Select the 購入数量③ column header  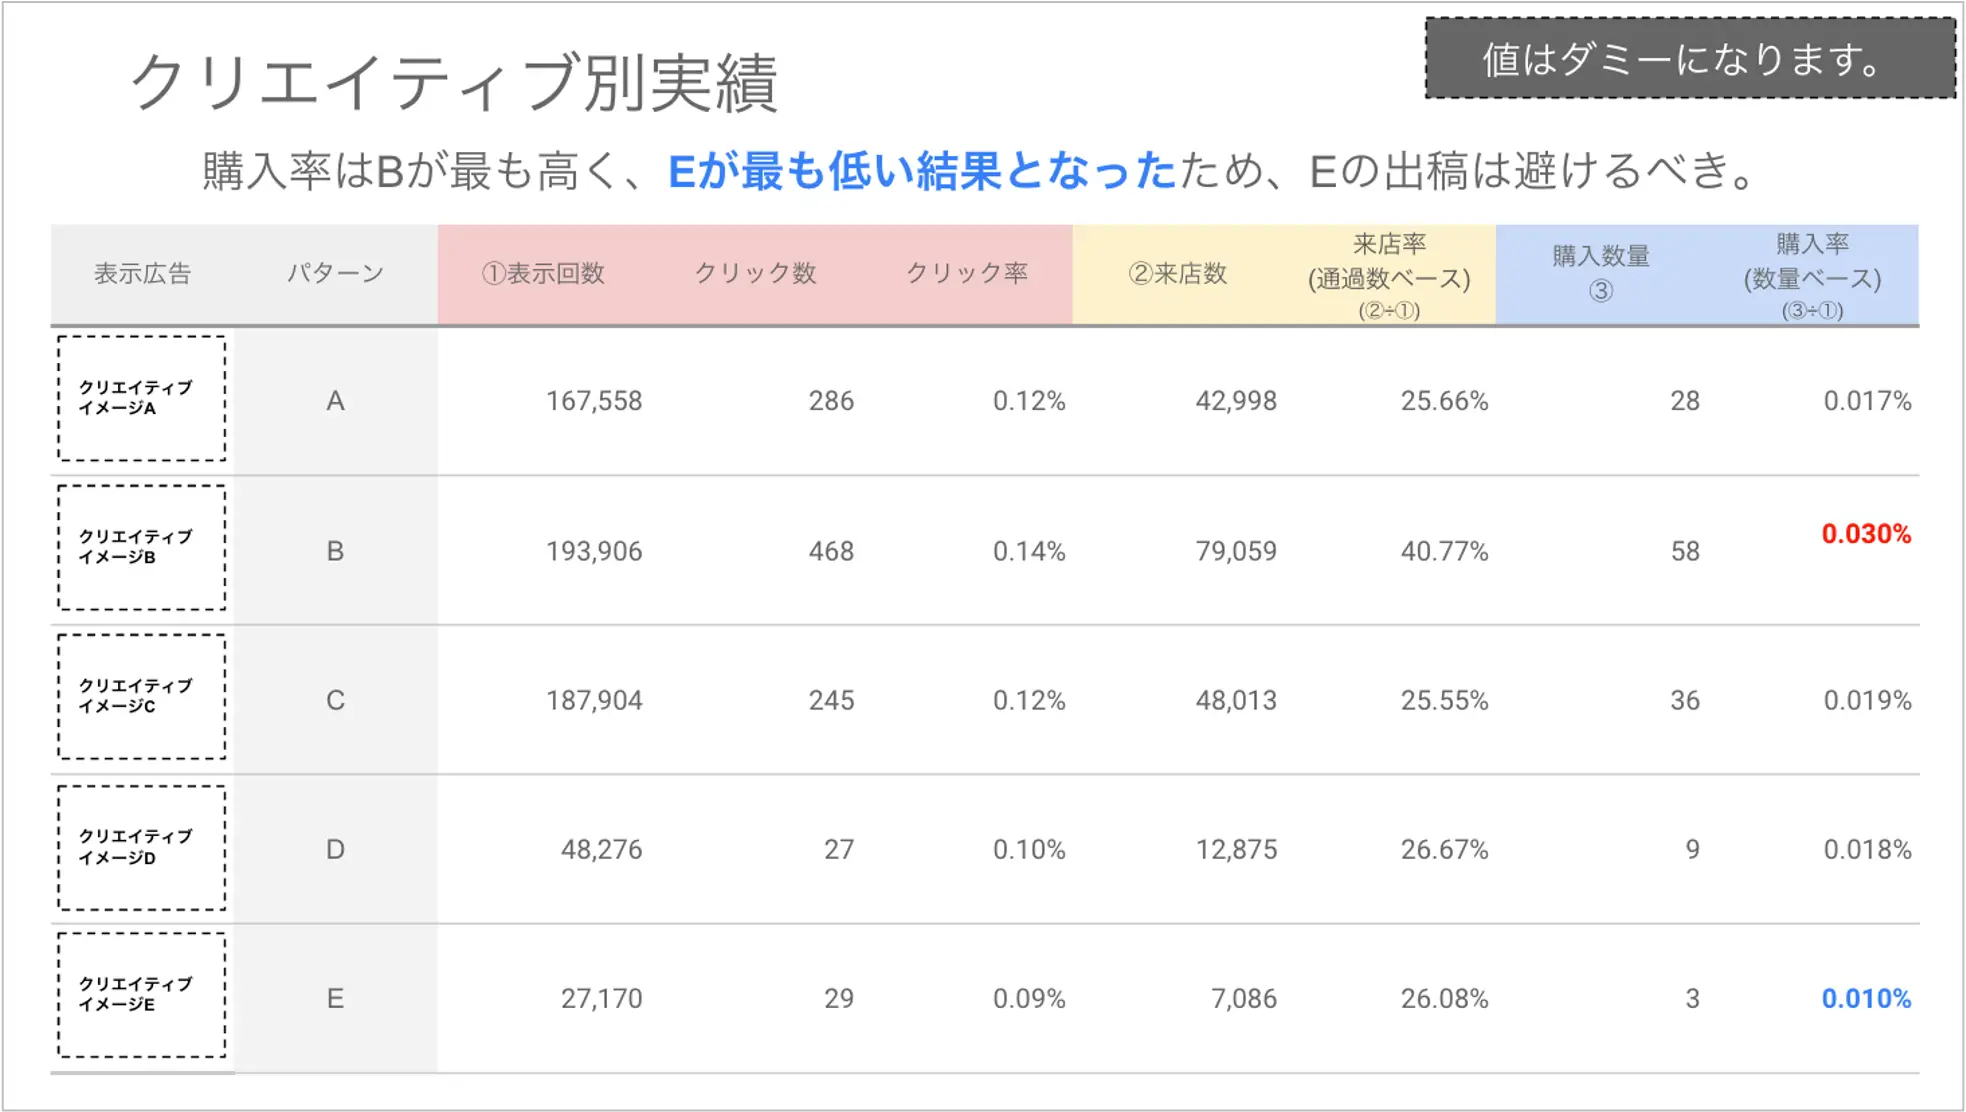pos(1600,273)
